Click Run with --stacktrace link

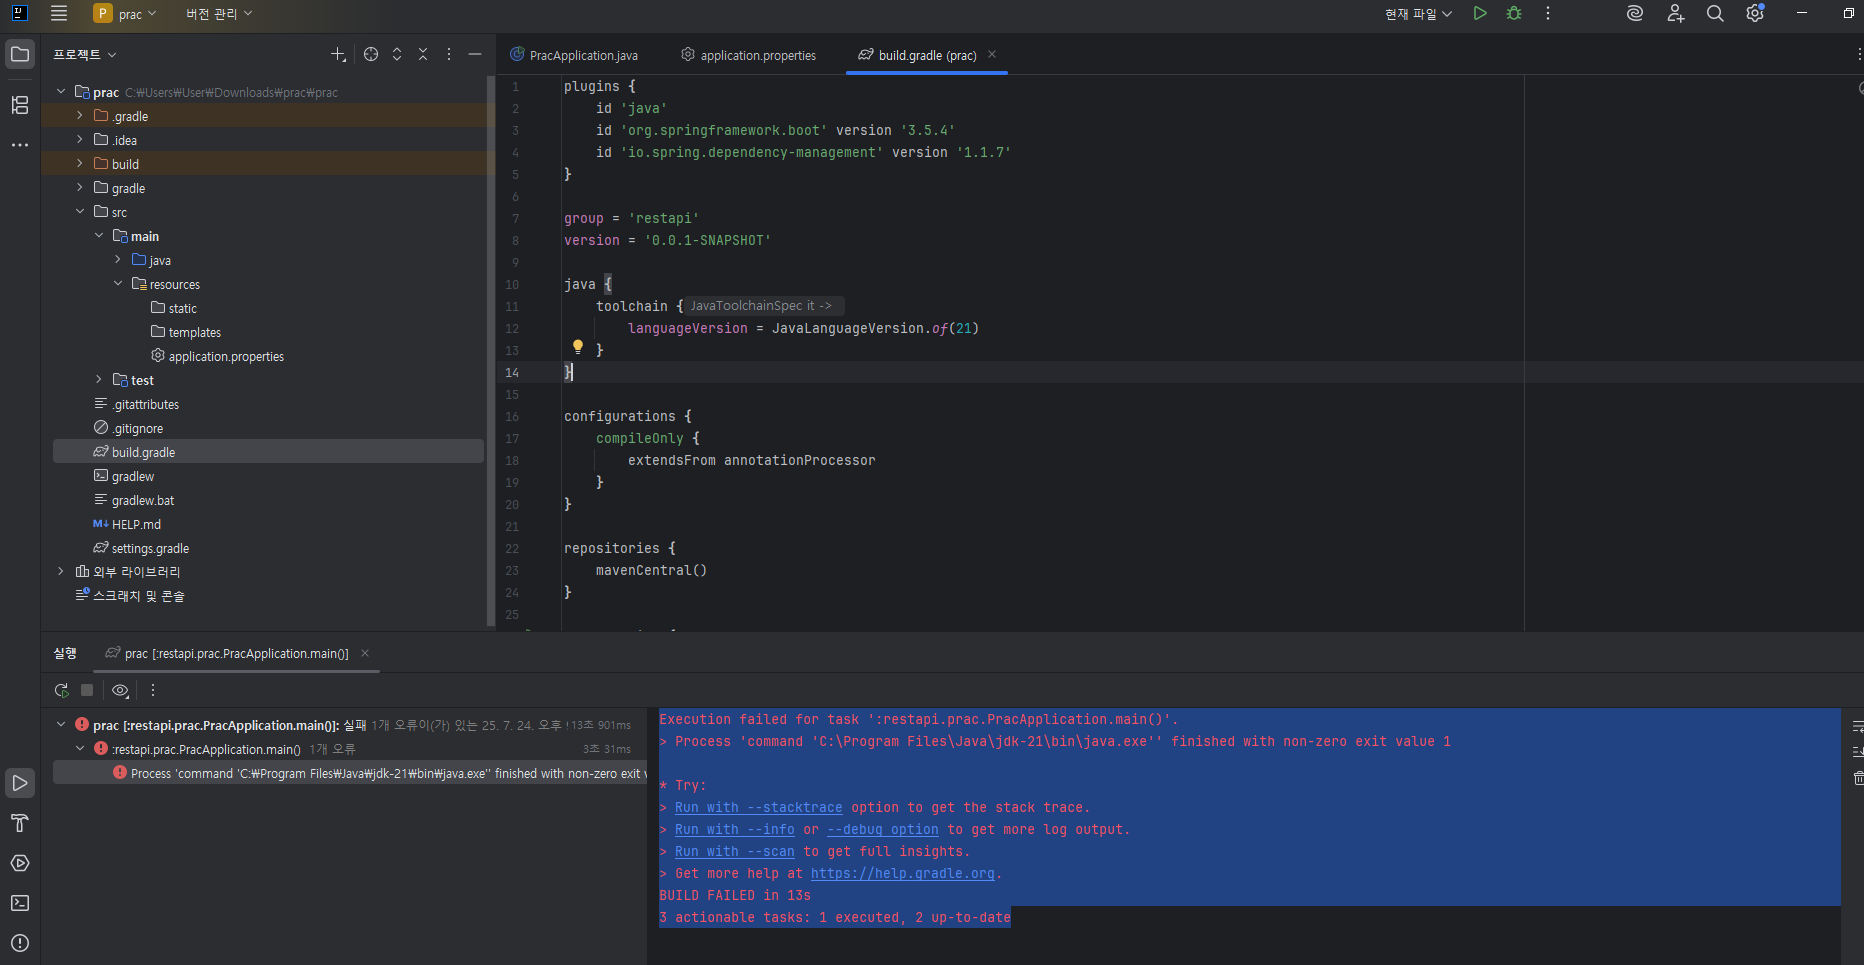click(x=758, y=807)
